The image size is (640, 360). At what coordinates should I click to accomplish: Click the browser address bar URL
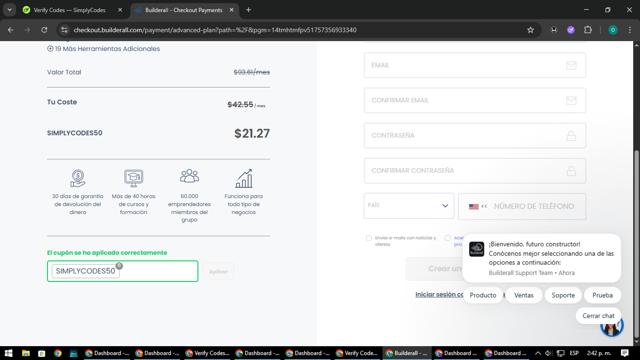pos(215,30)
